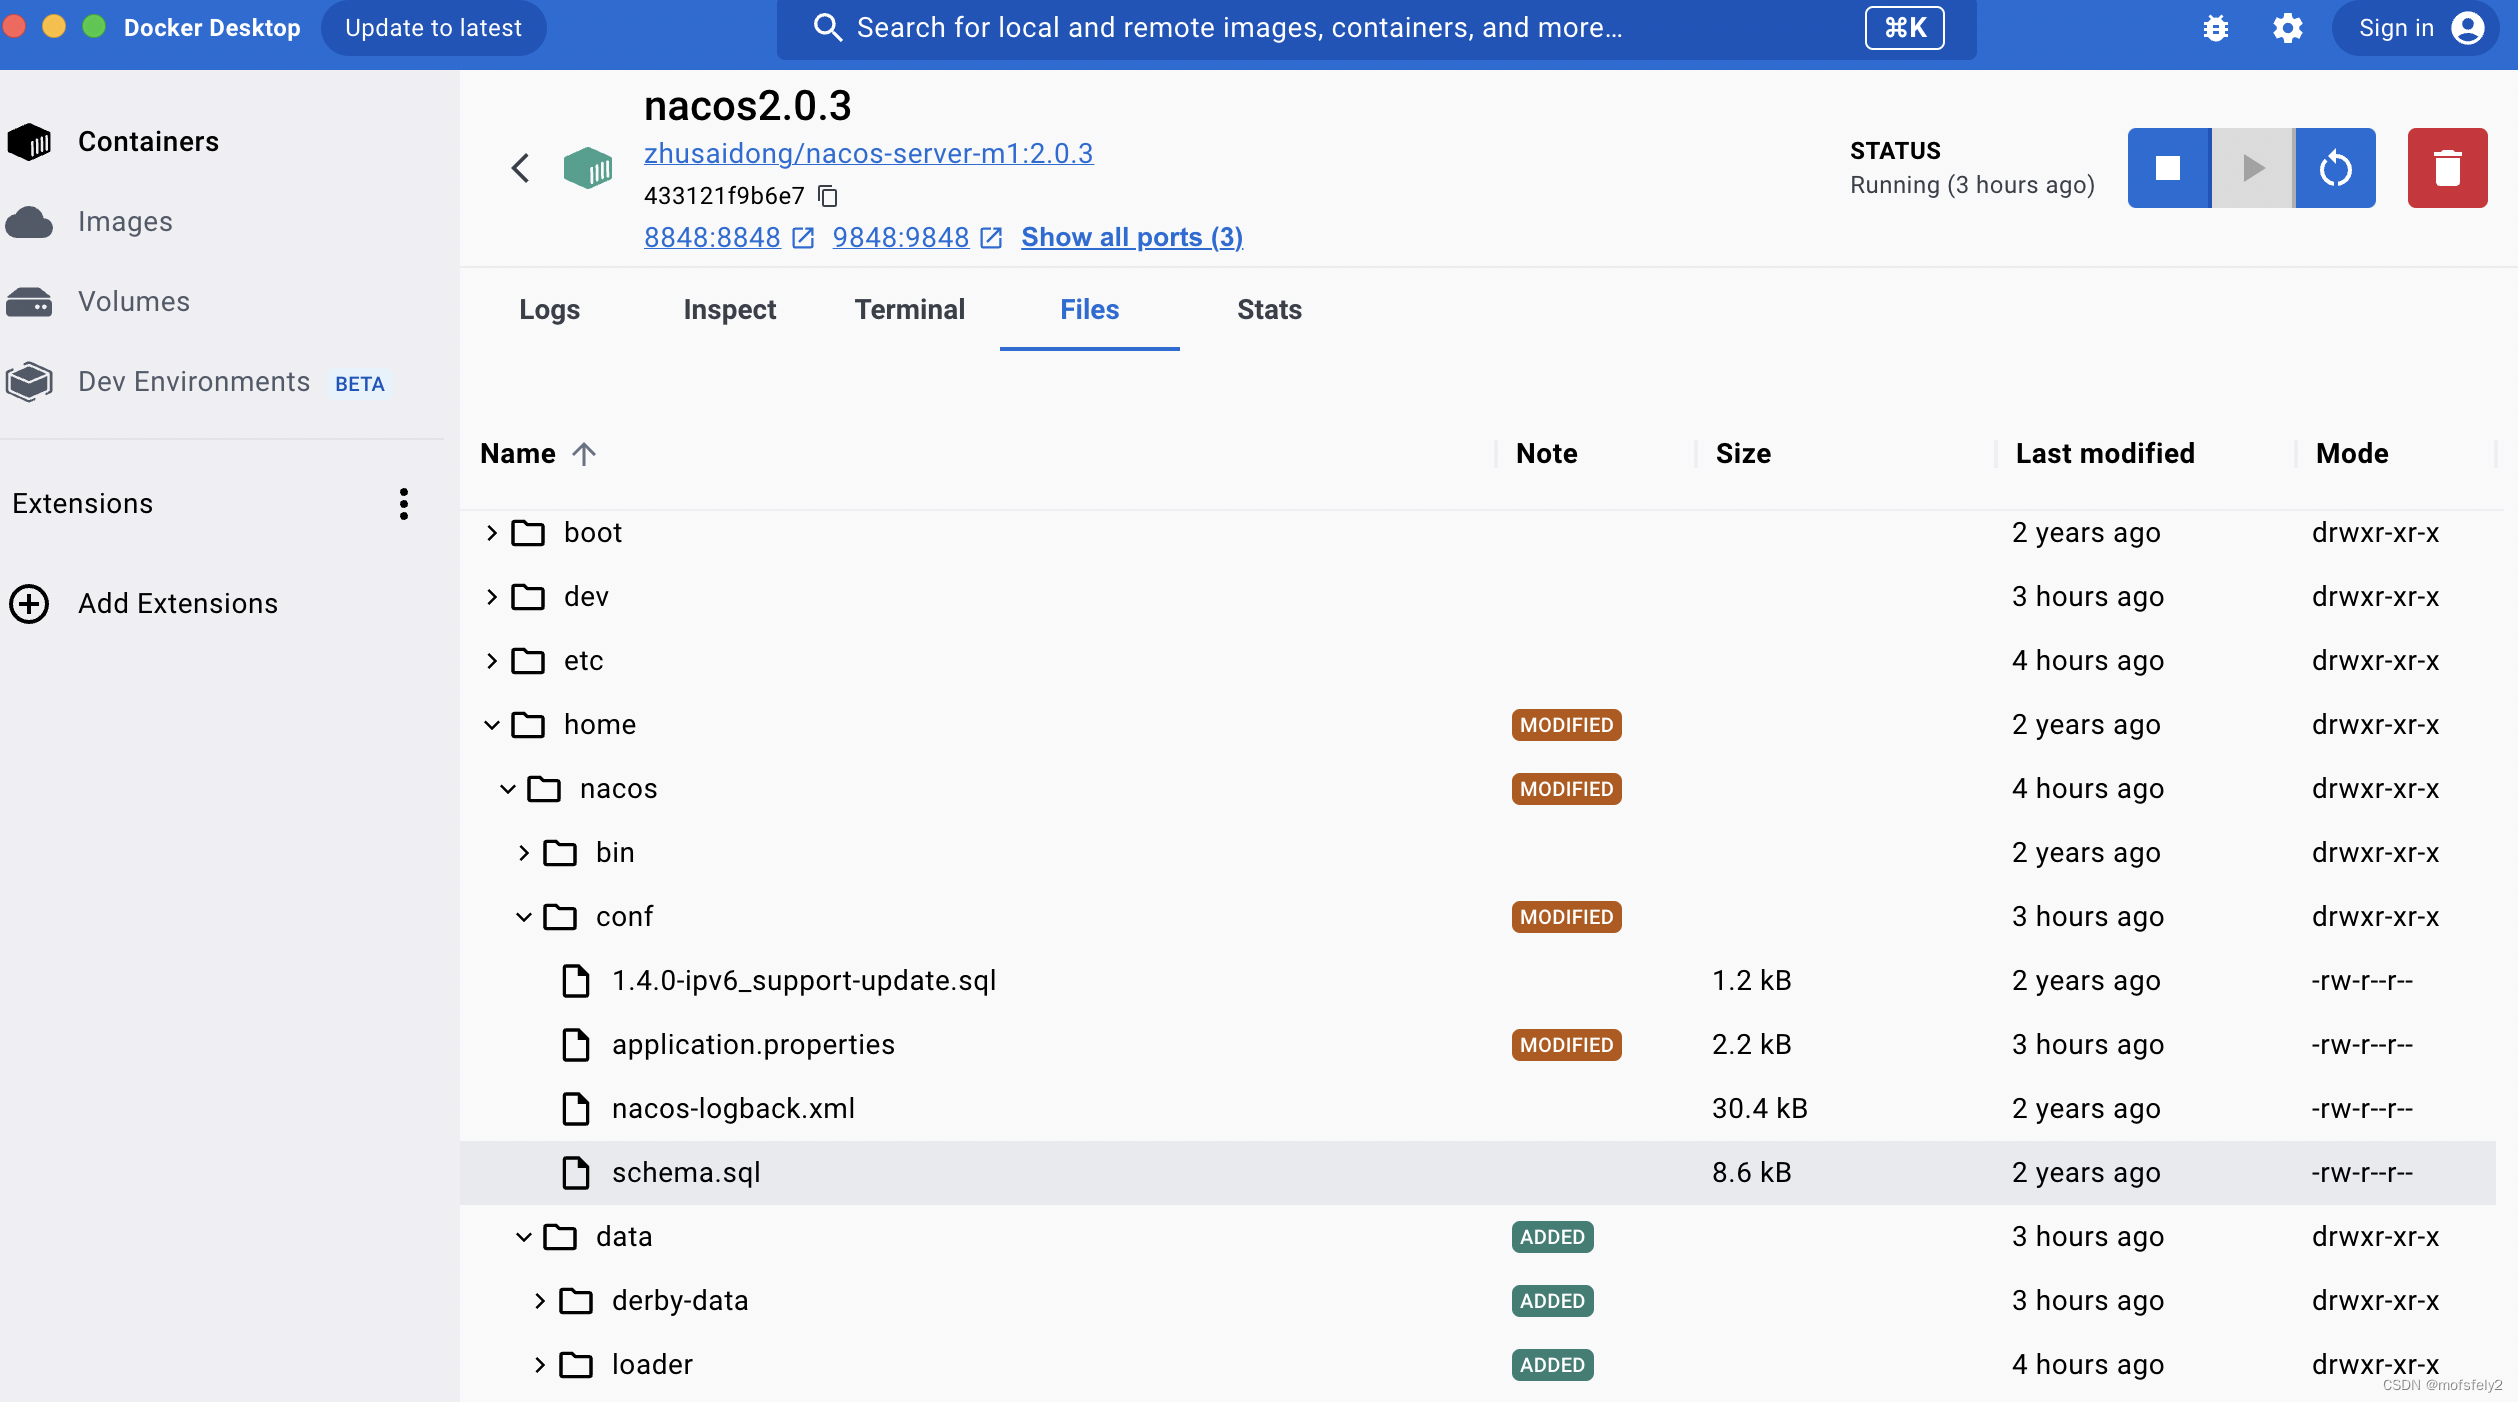Click the 1.4.0-ipv6_support-update.sql file icon
The width and height of the screenshot is (2518, 1402).
[x=576, y=981]
